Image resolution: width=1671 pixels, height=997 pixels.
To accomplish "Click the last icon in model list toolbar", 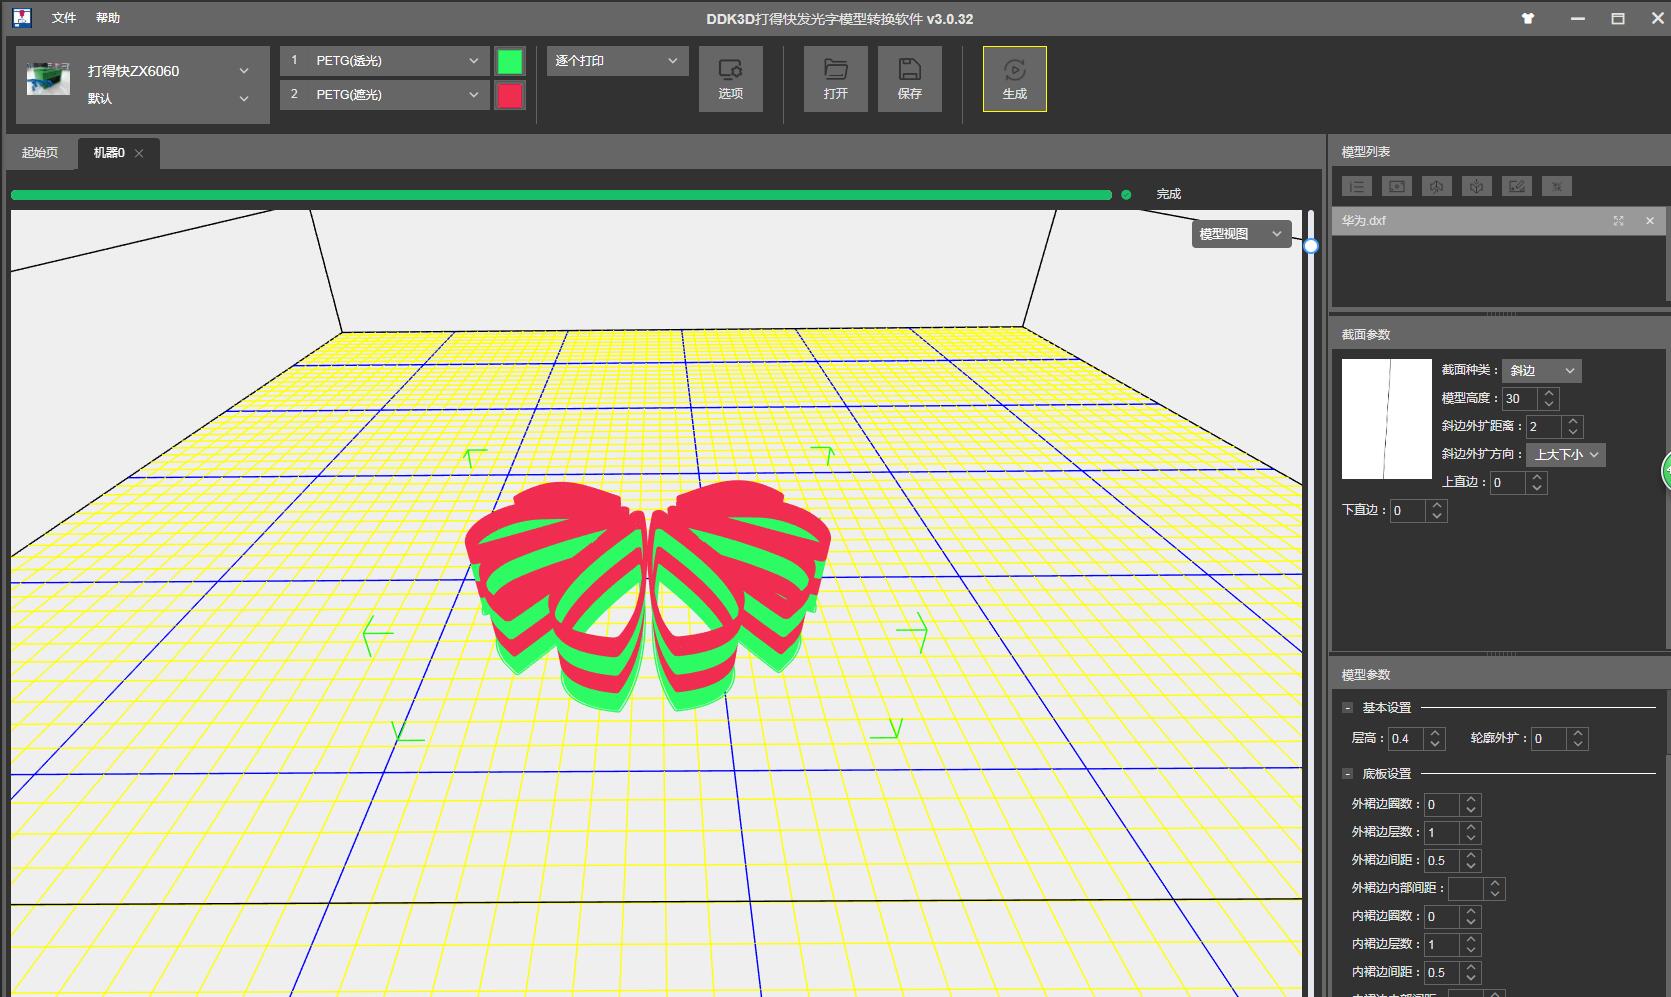I will point(1557,186).
